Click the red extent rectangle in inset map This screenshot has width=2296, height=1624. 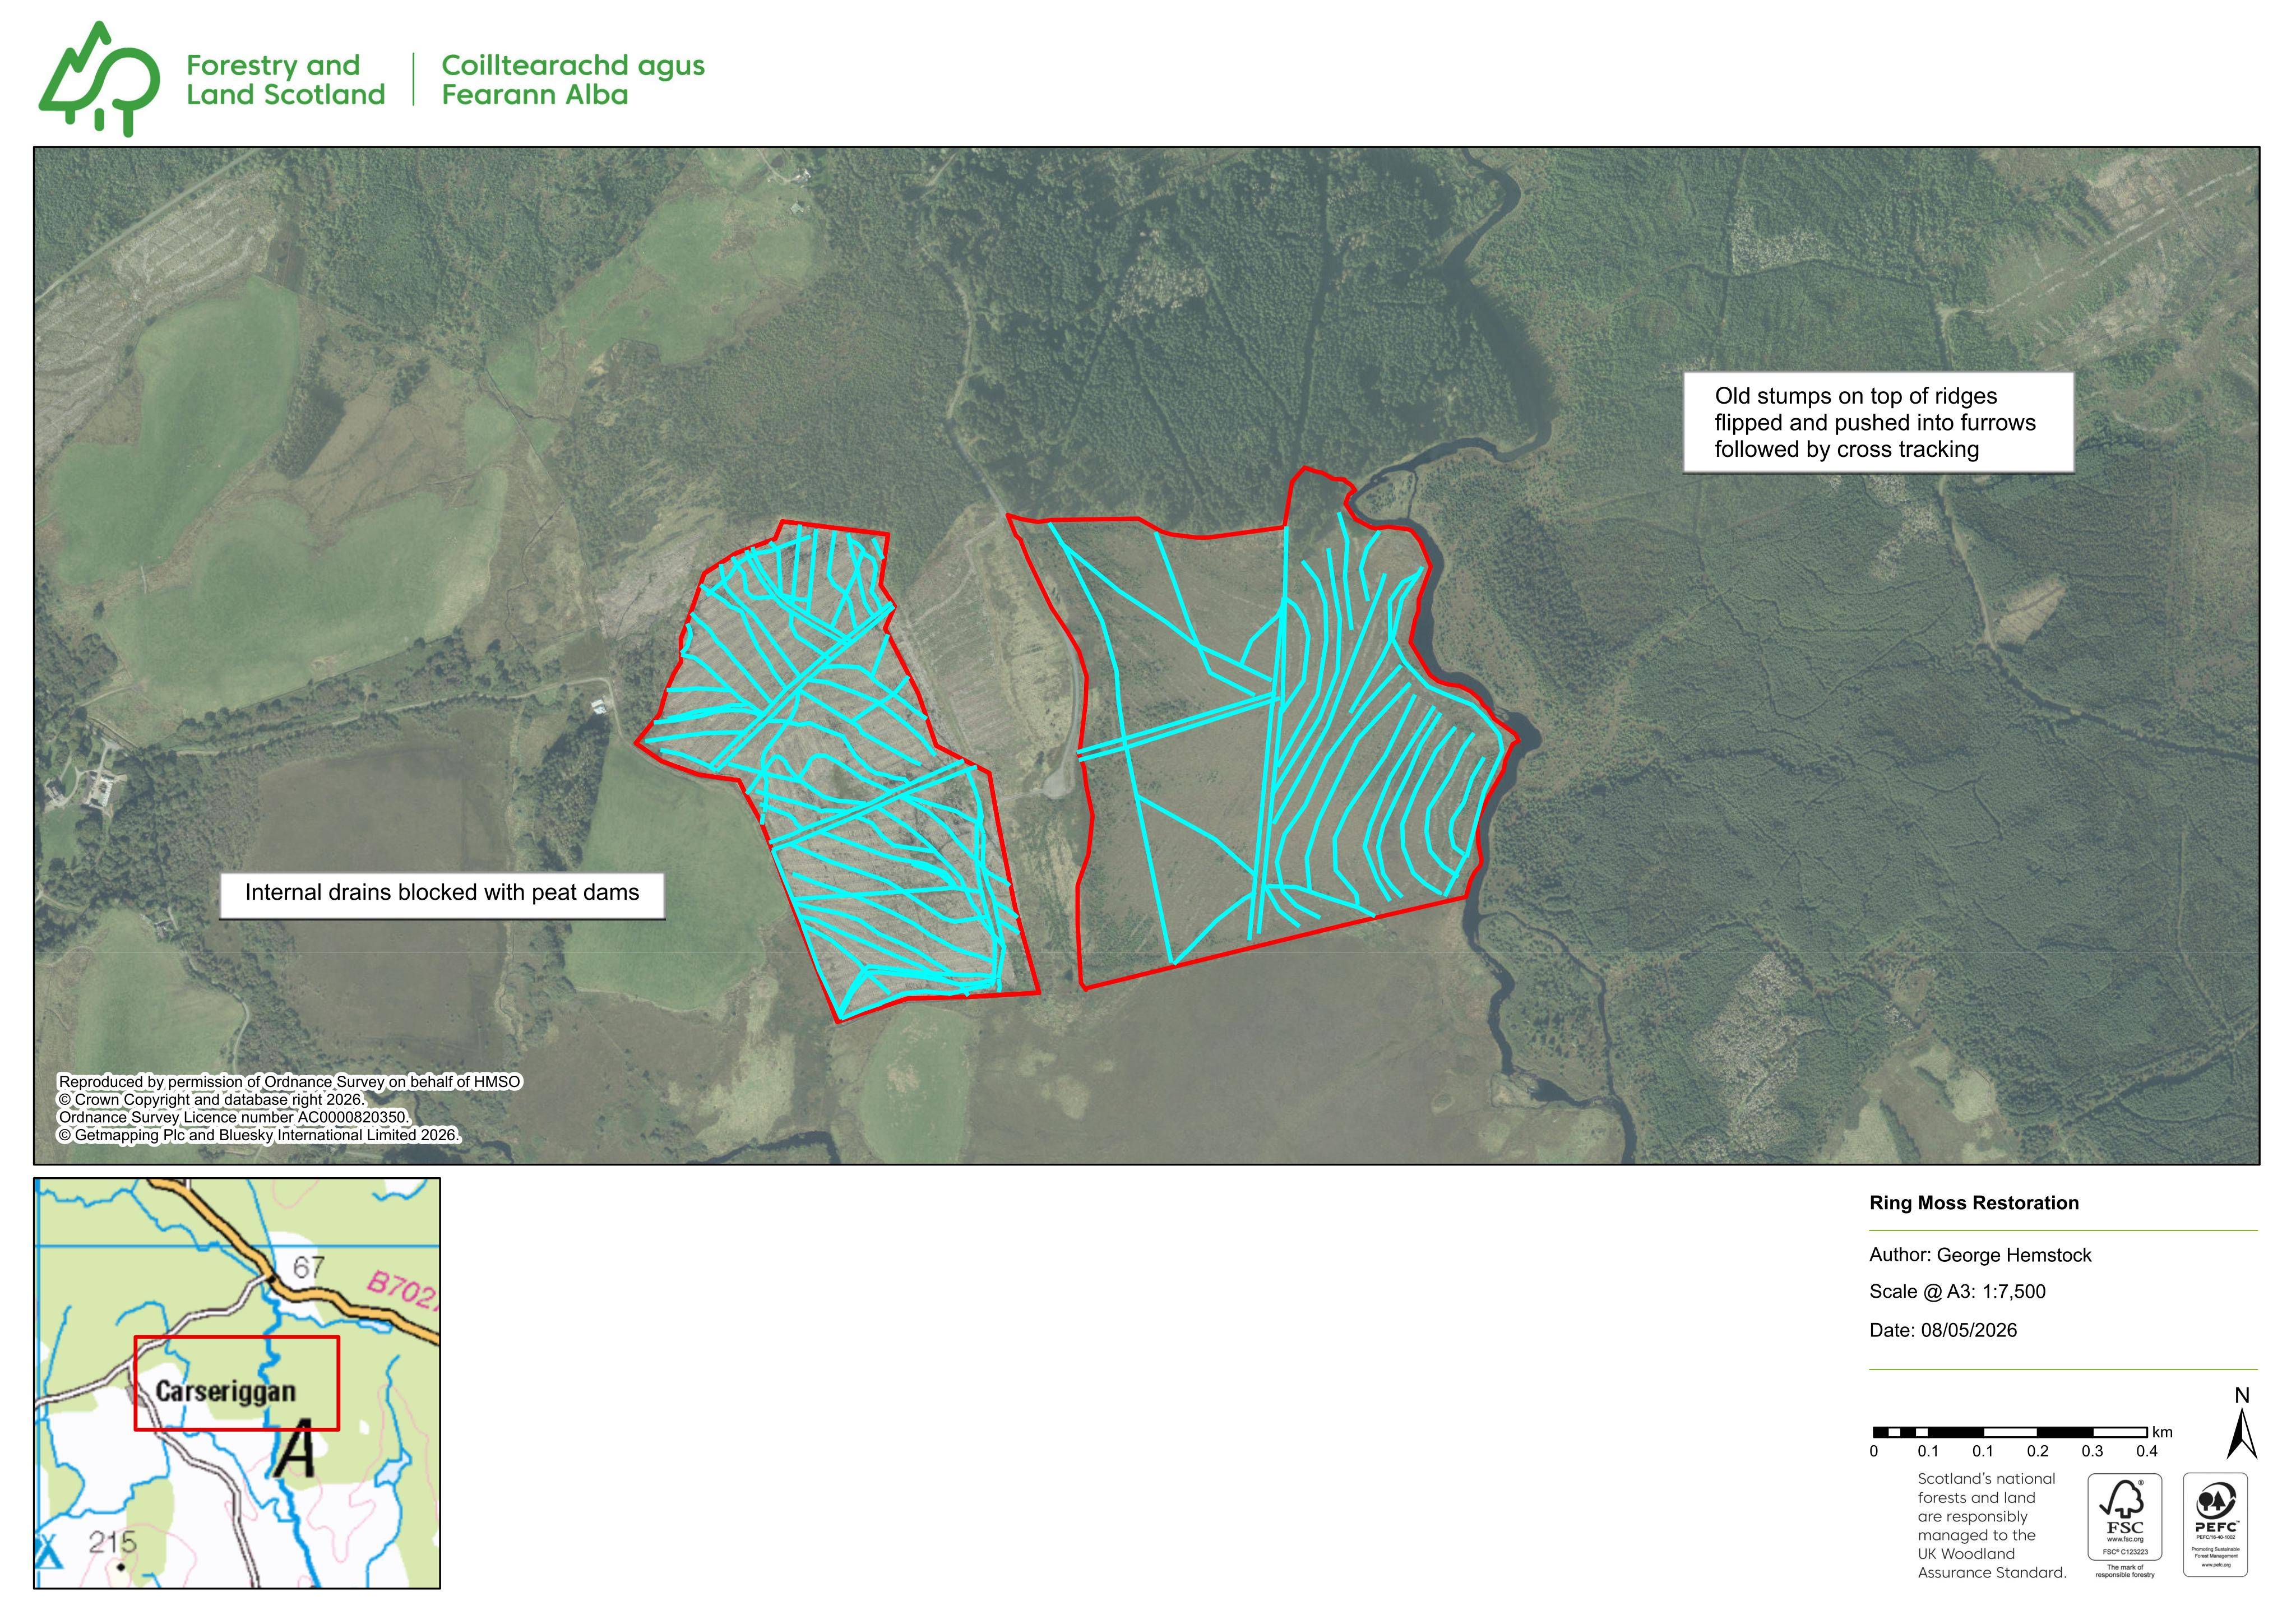pos(237,1383)
